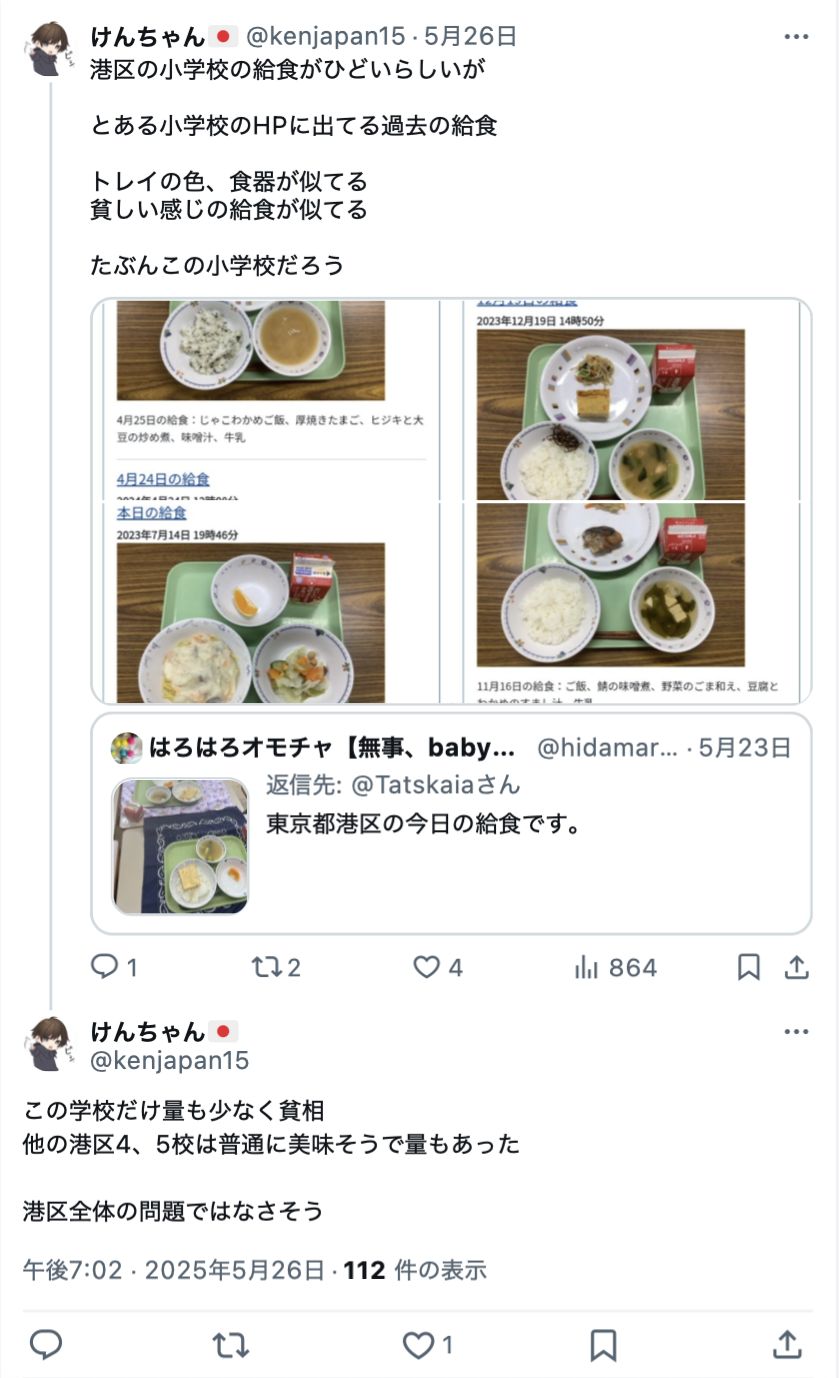Reply to the main tweet at bottom

tap(46, 1345)
